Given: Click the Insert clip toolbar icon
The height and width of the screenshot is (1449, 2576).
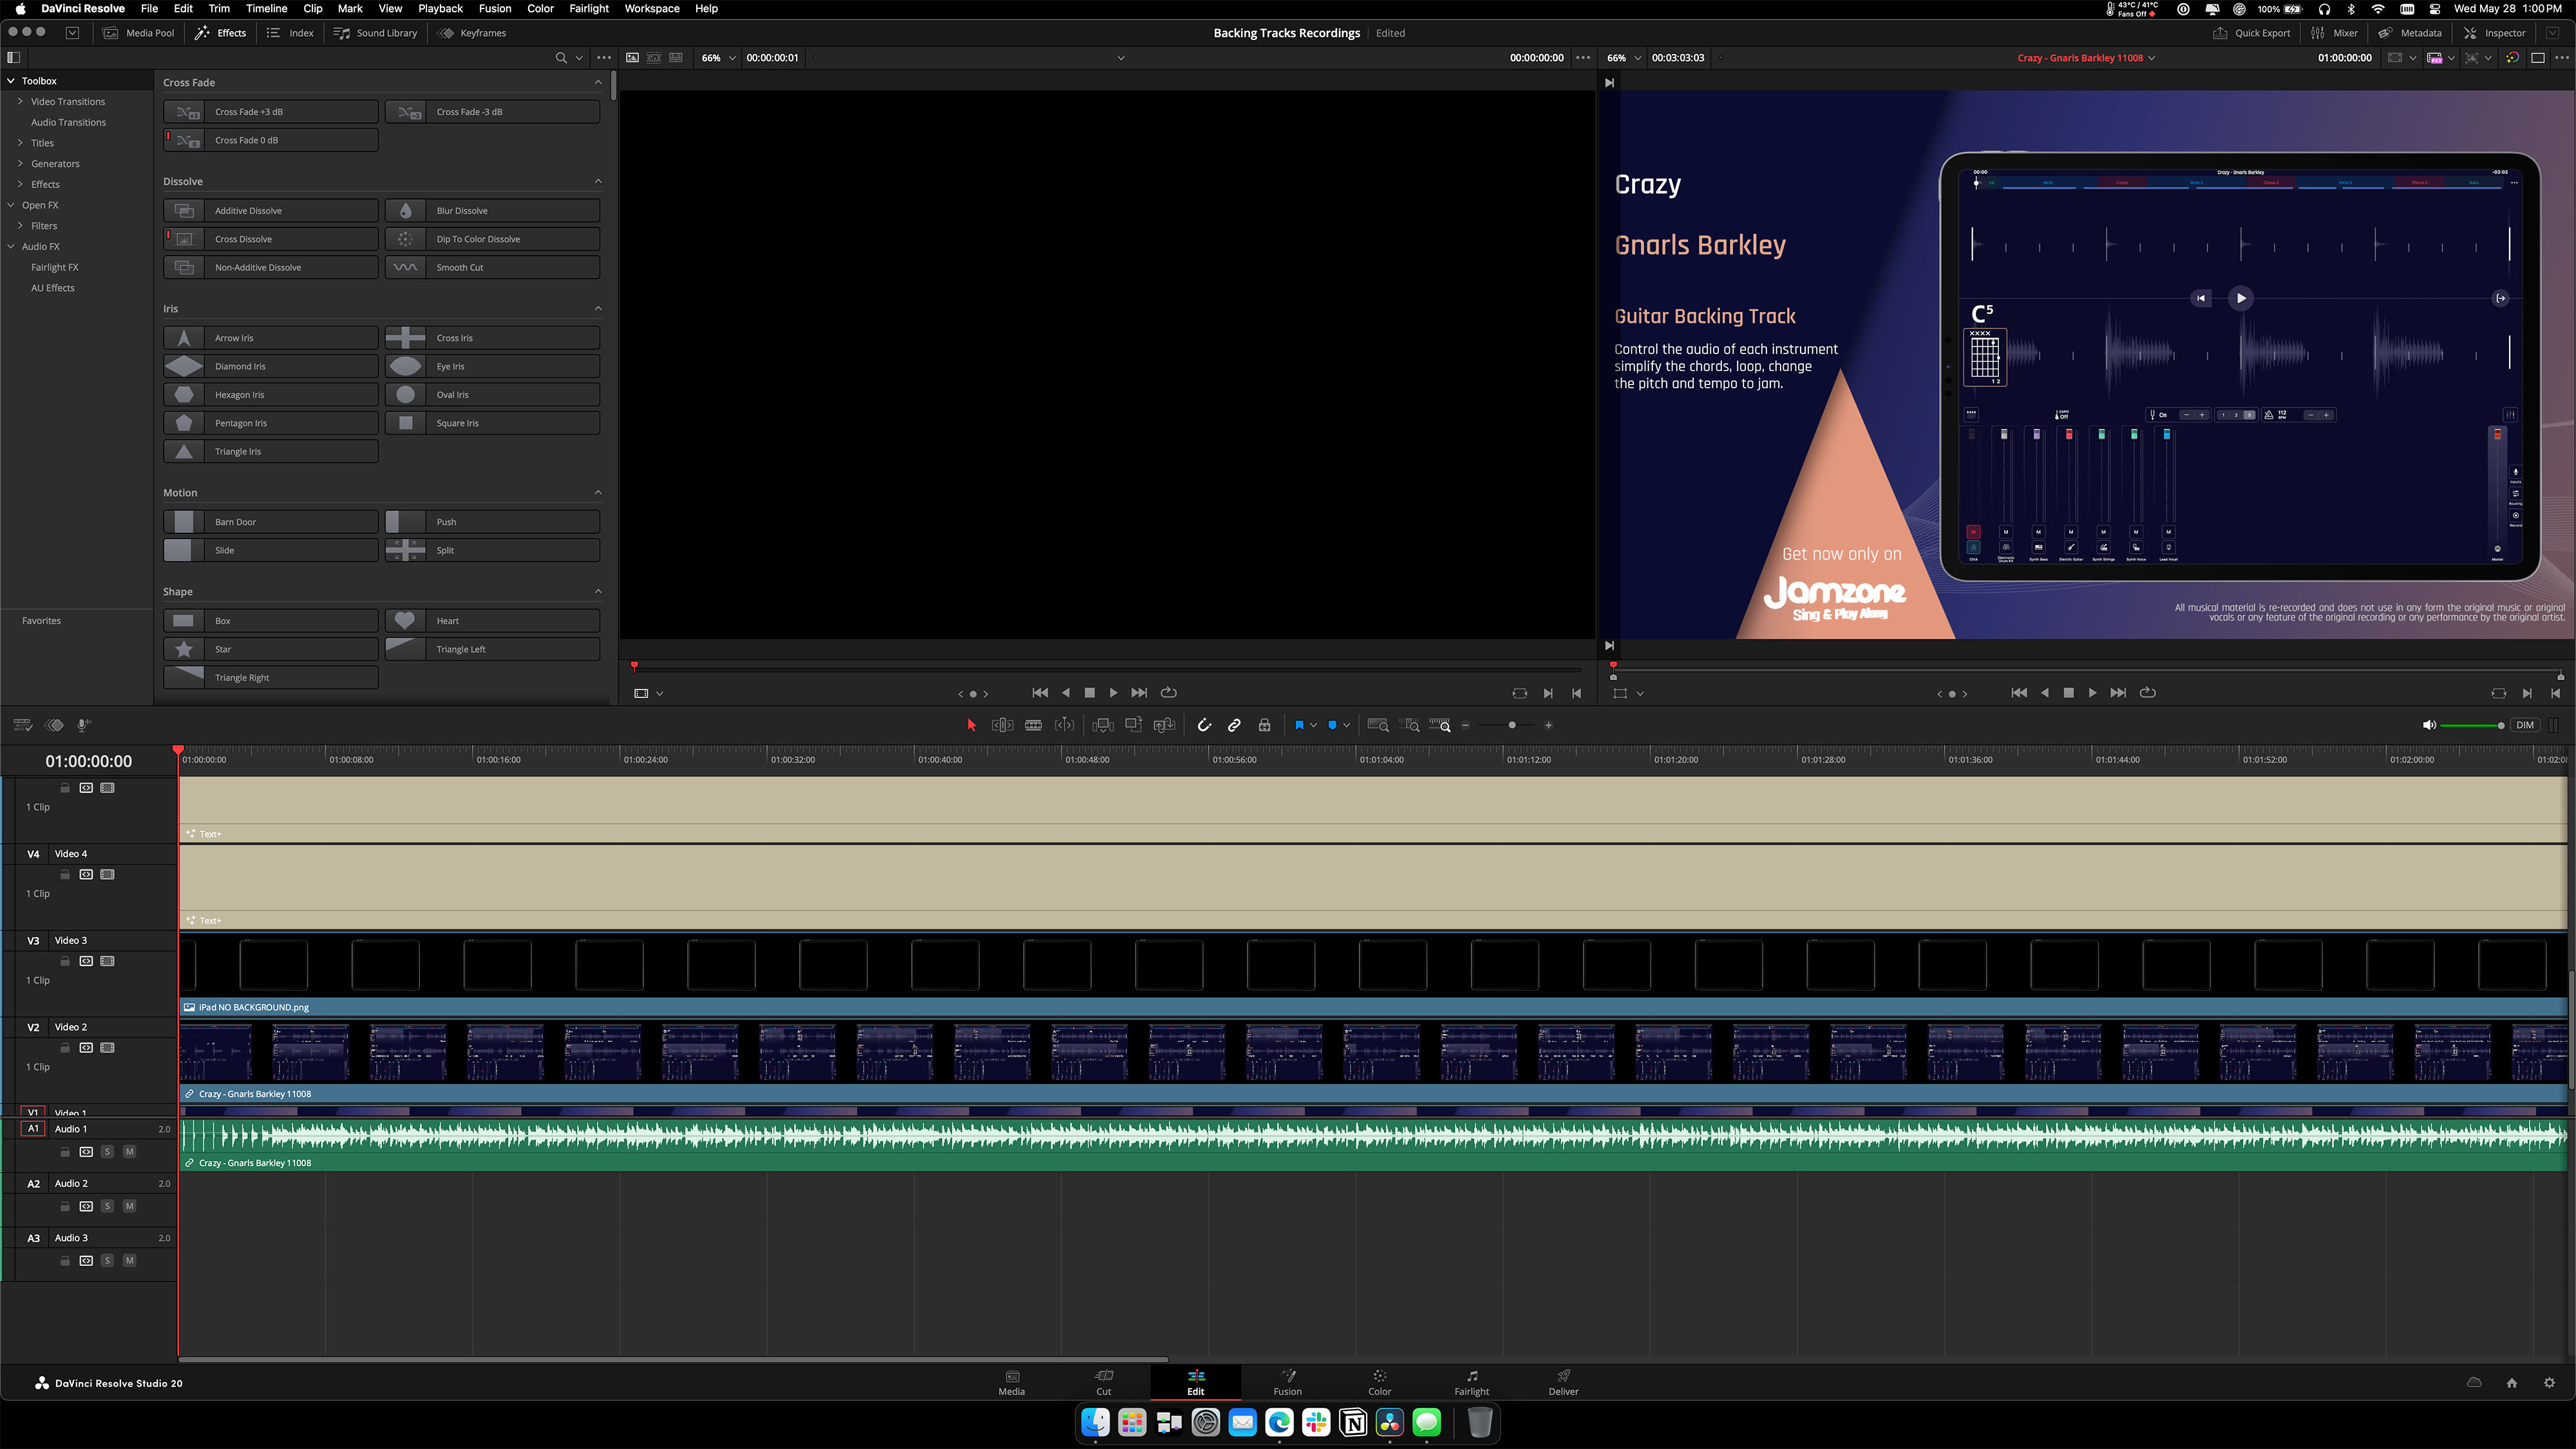Looking at the screenshot, I should pos(1103,725).
